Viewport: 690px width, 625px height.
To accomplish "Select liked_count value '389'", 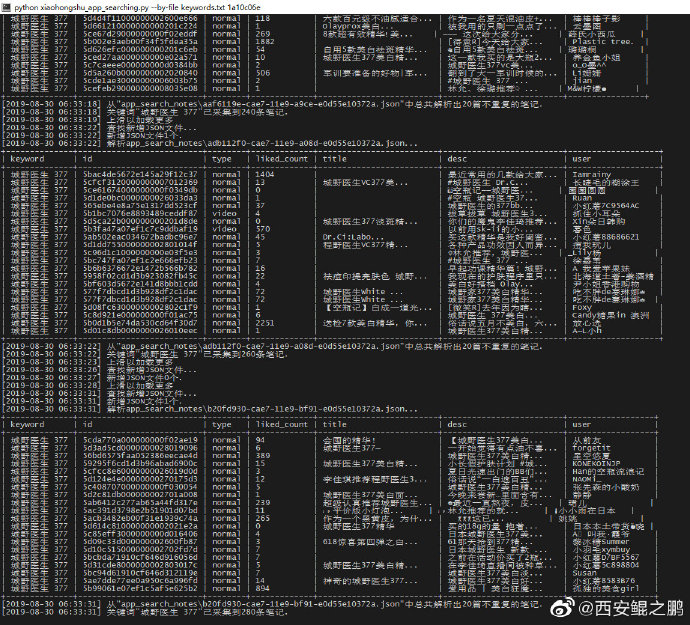I will click(x=262, y=456).
